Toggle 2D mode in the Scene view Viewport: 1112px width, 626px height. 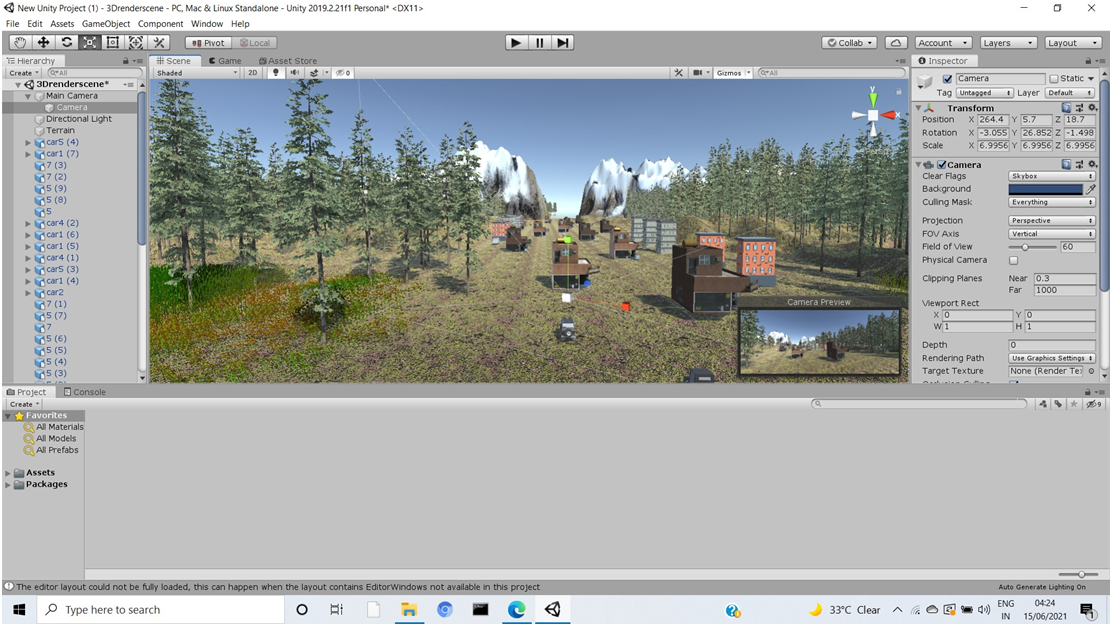coord(252,72)
